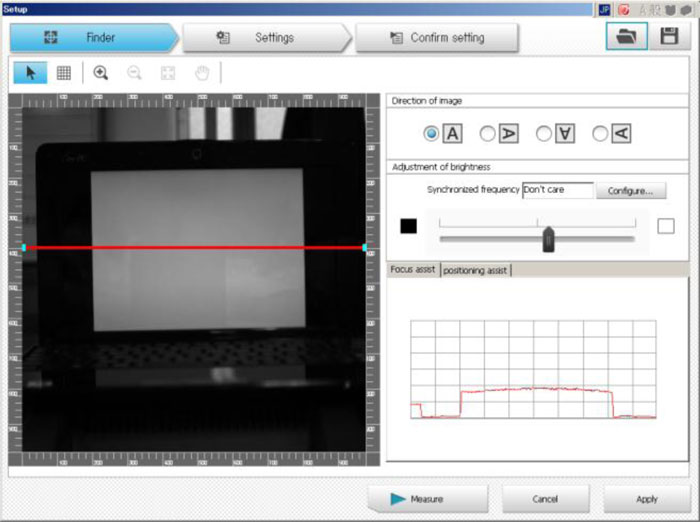Click the Synchronized frequency field
Image resolution: width=700 pixels, height=522 pixels.
tap(558, 190)
